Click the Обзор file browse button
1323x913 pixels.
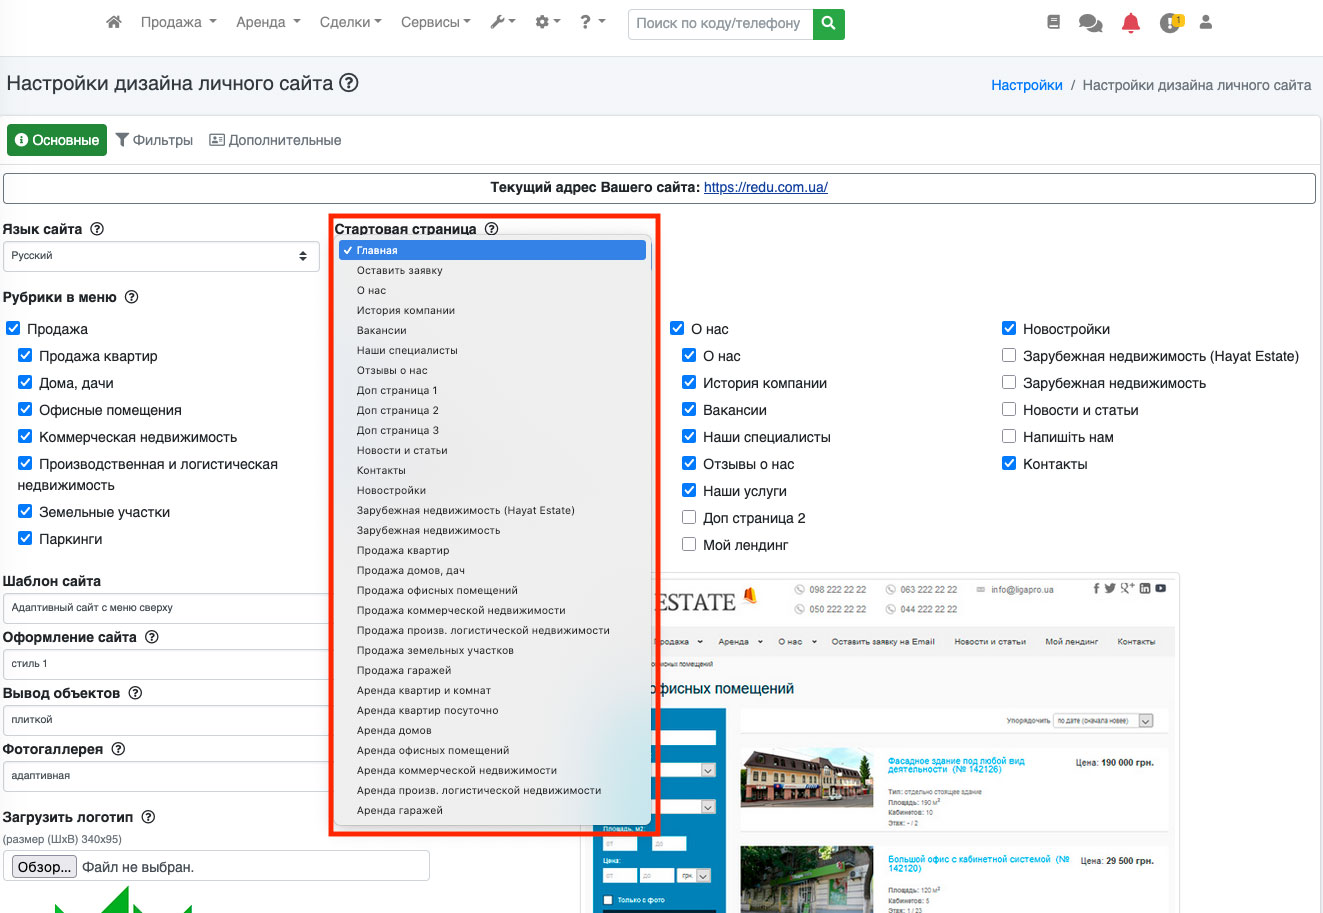click(44, 867)
